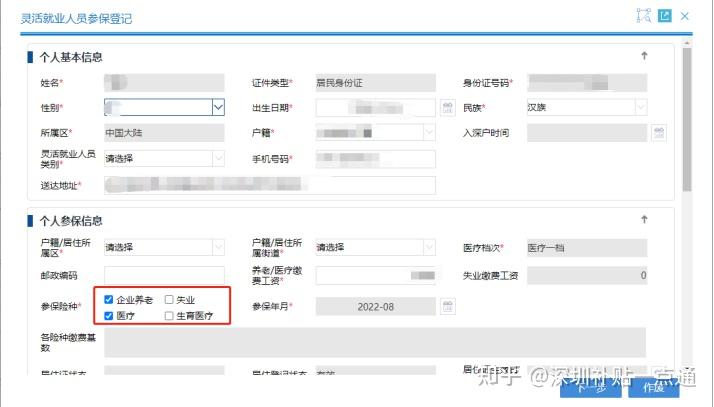Click the 姓名 field
The image size is (714, 407).
click(164, 82)
